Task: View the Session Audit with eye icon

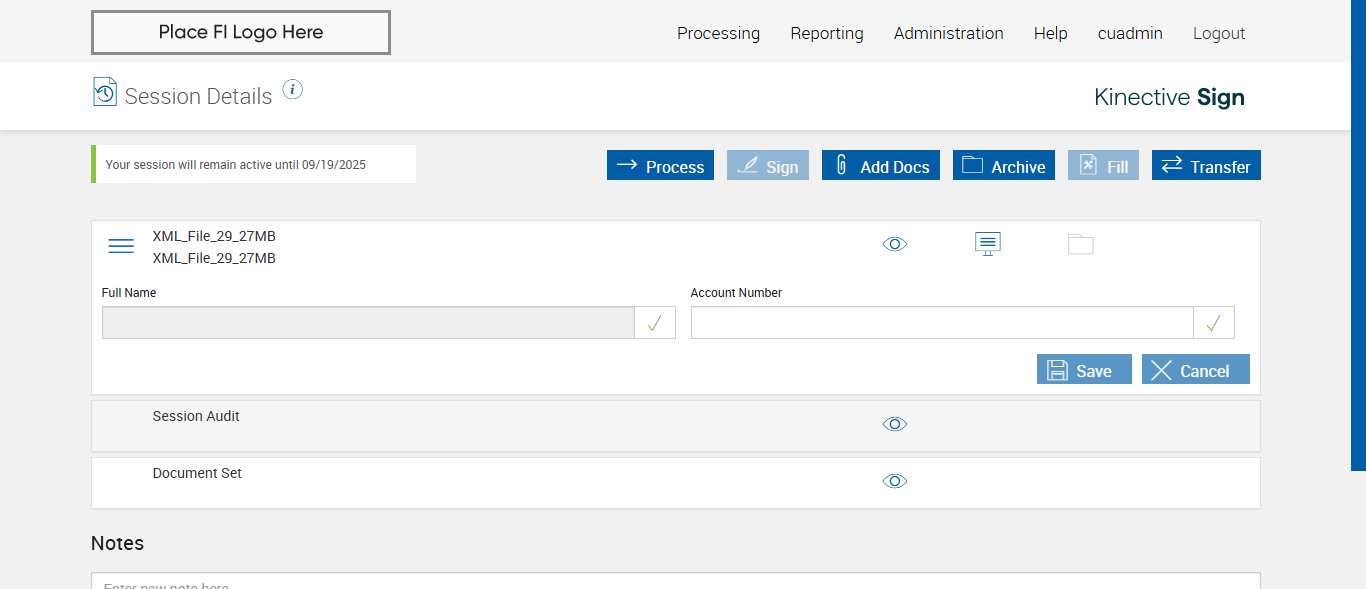Action: (x=895, y=424)
